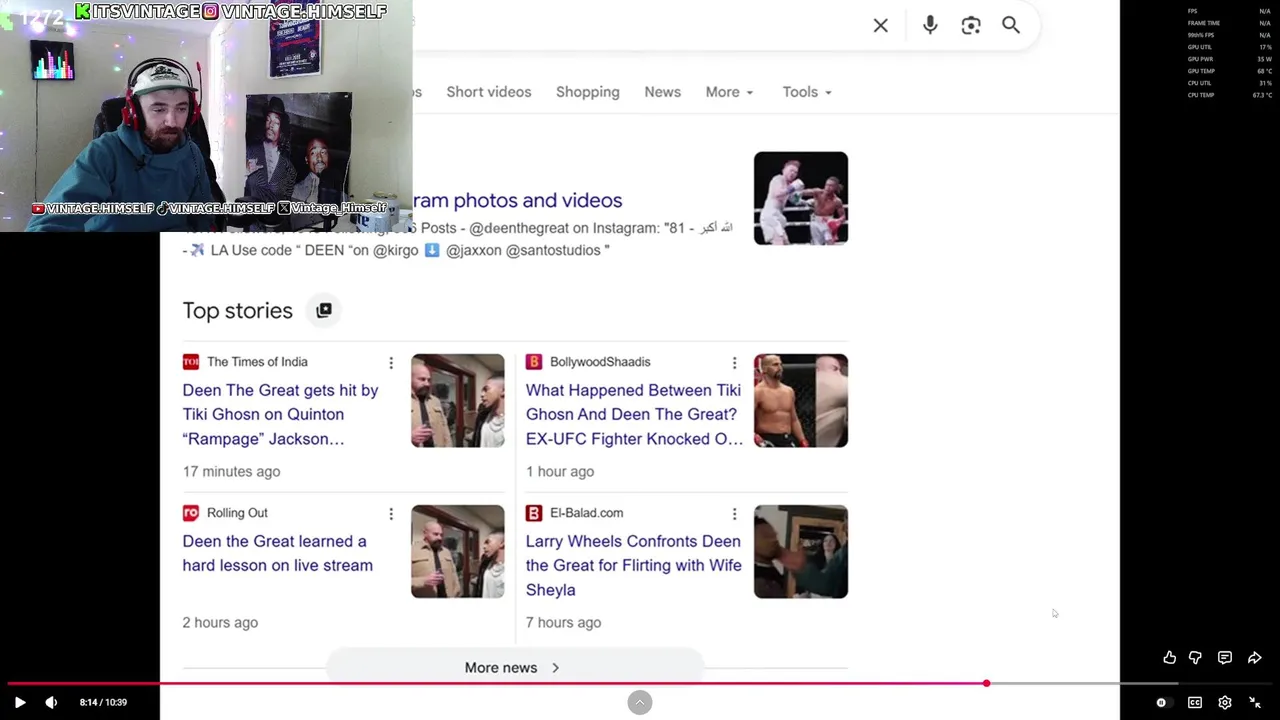The height and width of the screenshot is (720, 1280).
Task: Open Times of India story options menu
Action: (x=391, y=362)
